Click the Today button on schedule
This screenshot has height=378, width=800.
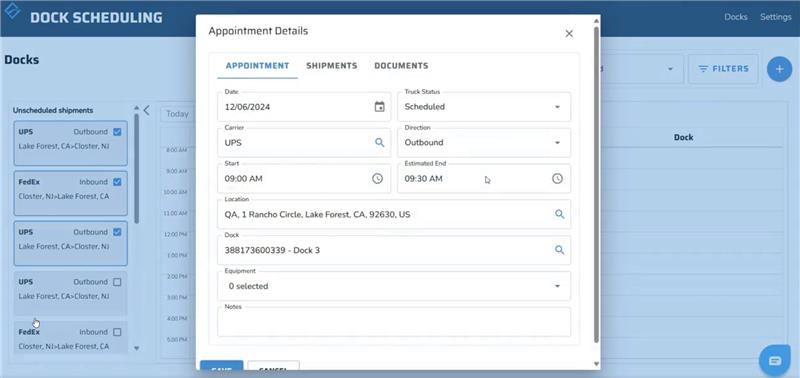(x=177, y=114)
